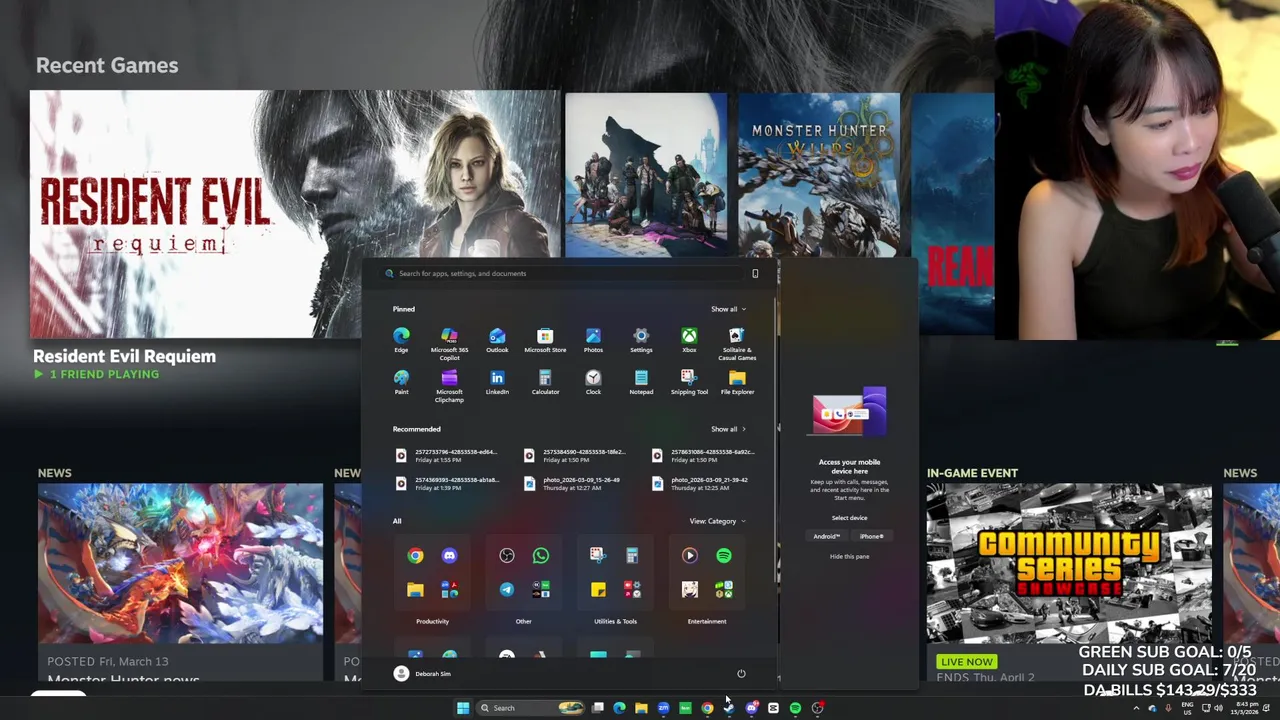Expand Pinned apps with Show all
The width and height of the screenshot is (1280, 720).
pyautogui.click(x=728, y=309)
